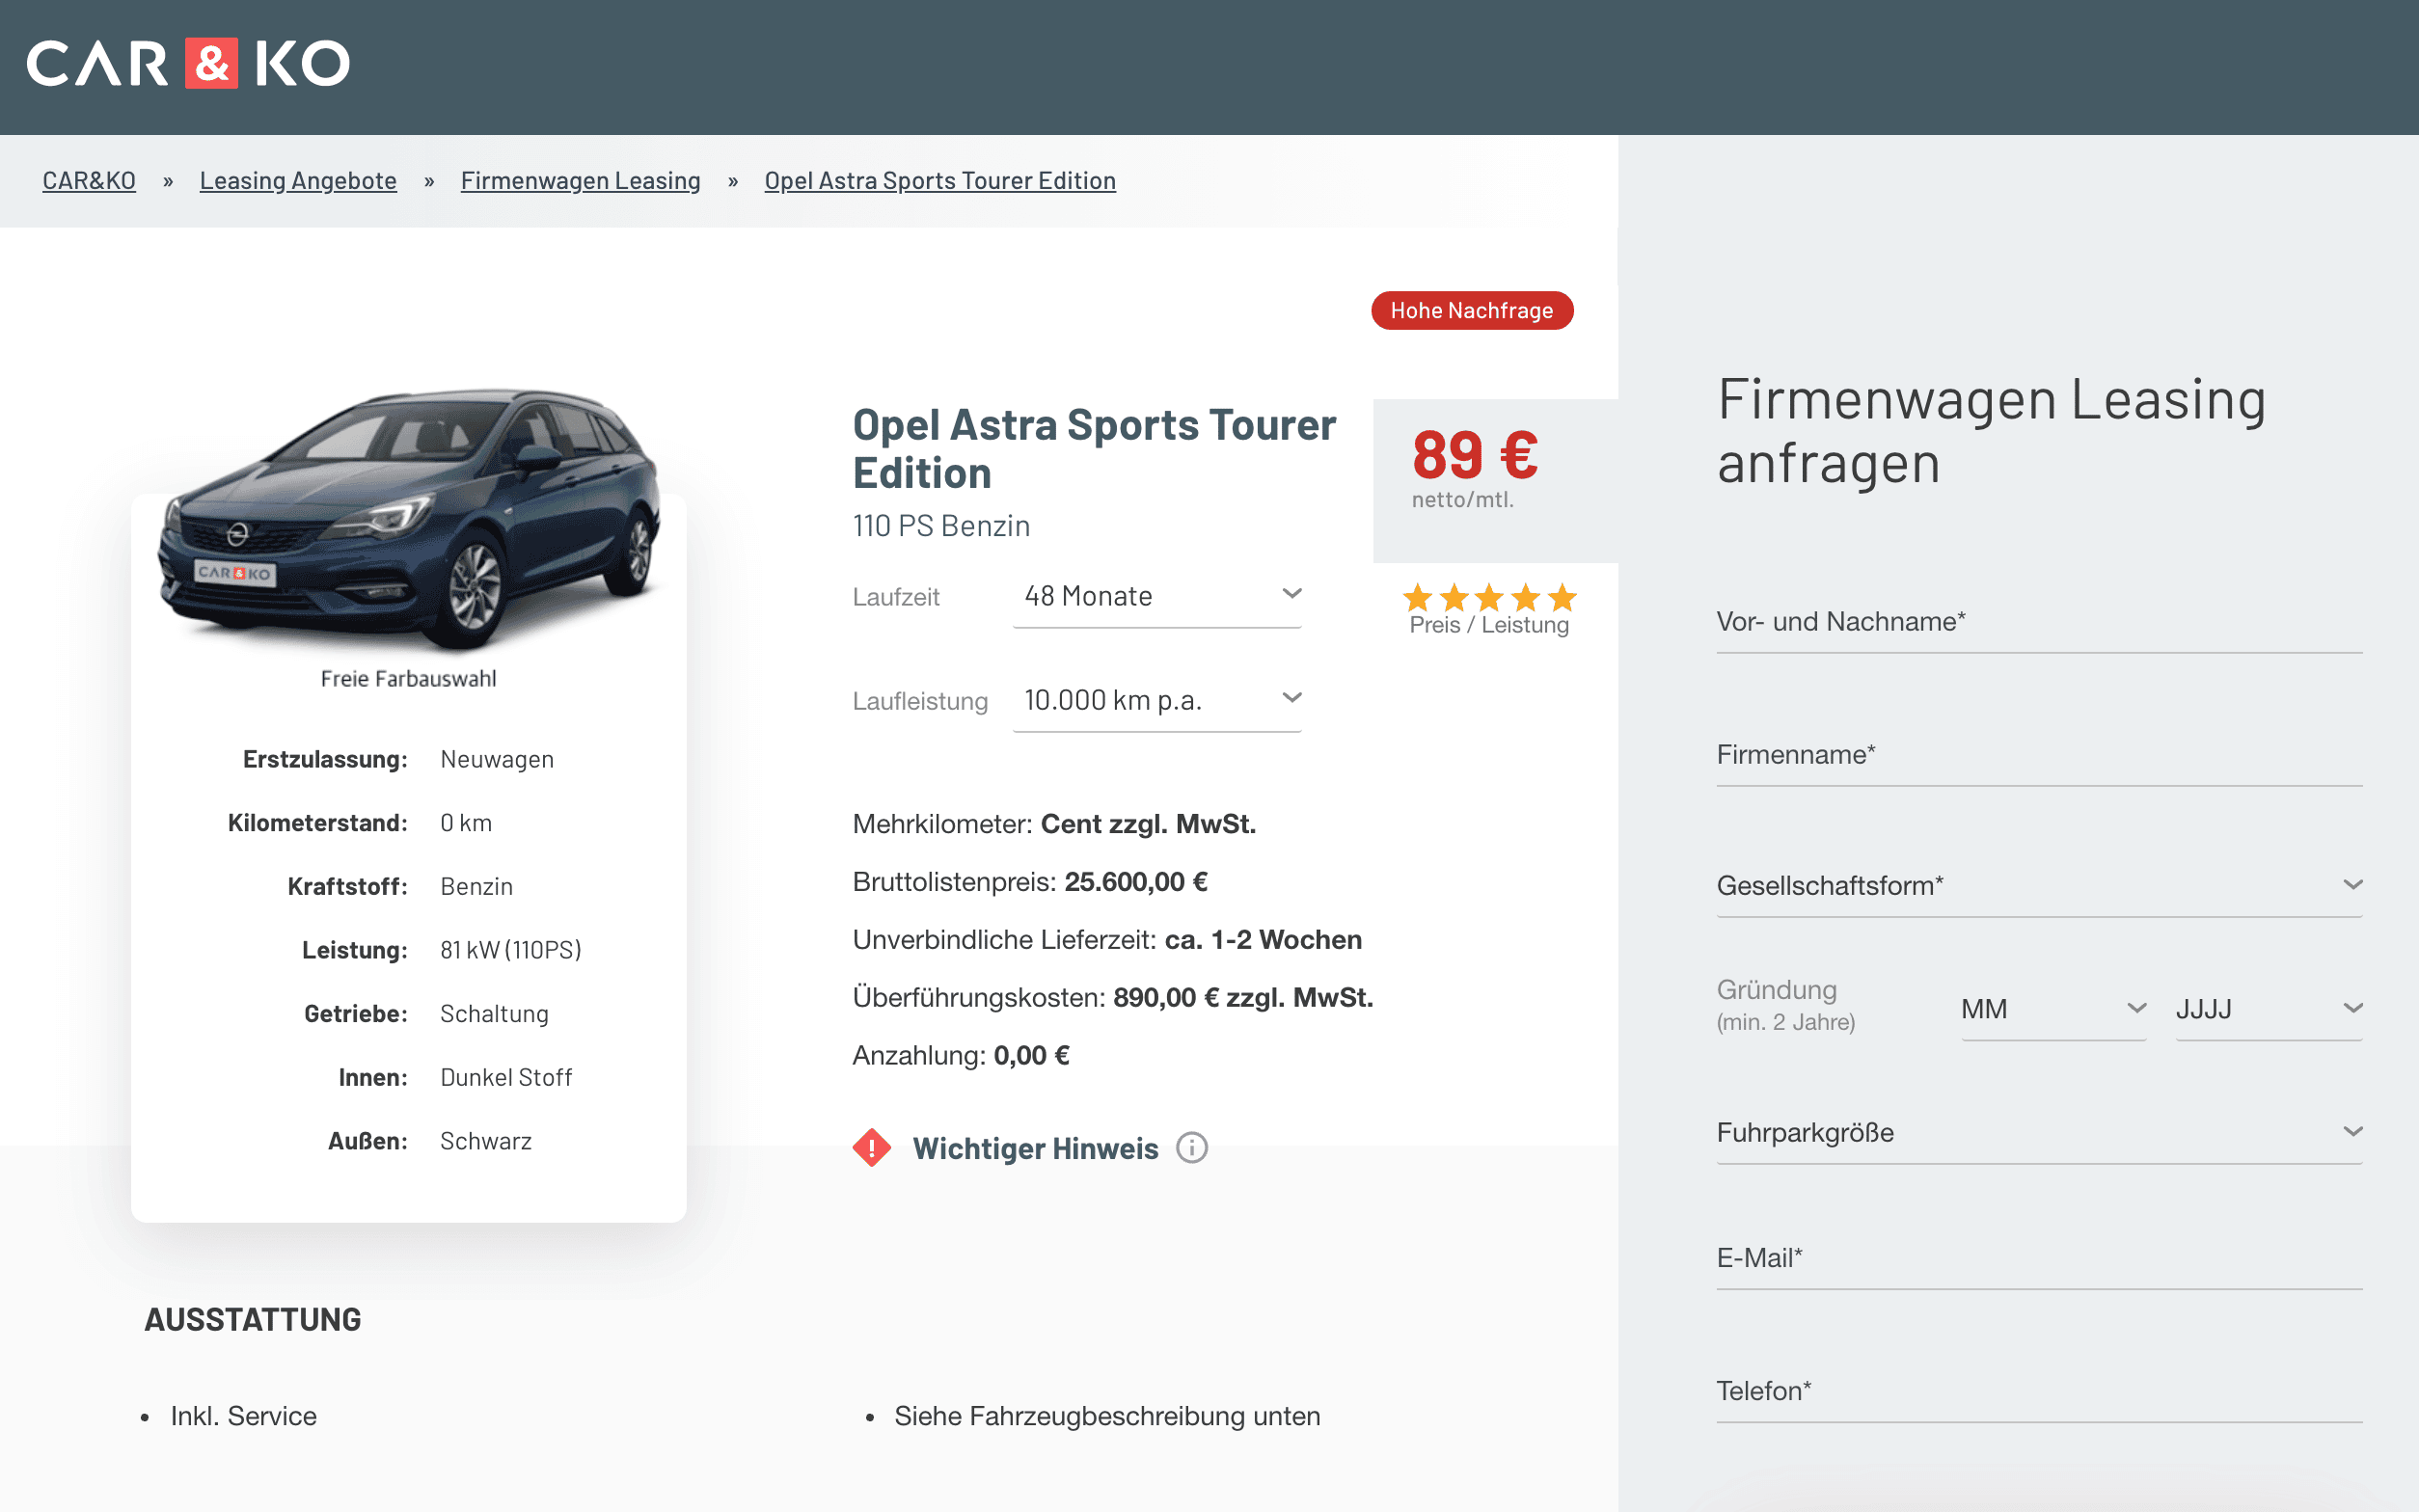The height and width of the screenshot is (1512, 2419).
Task: Click the Erstzulassung Neuwagen value
Action: click(x=497, y=760)
